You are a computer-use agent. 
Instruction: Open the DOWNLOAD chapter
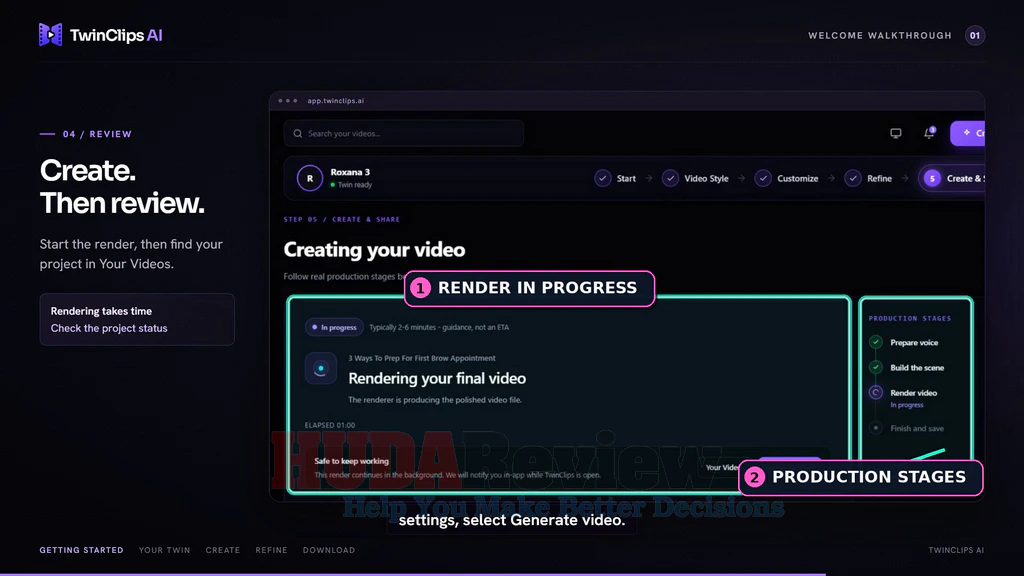329,550
